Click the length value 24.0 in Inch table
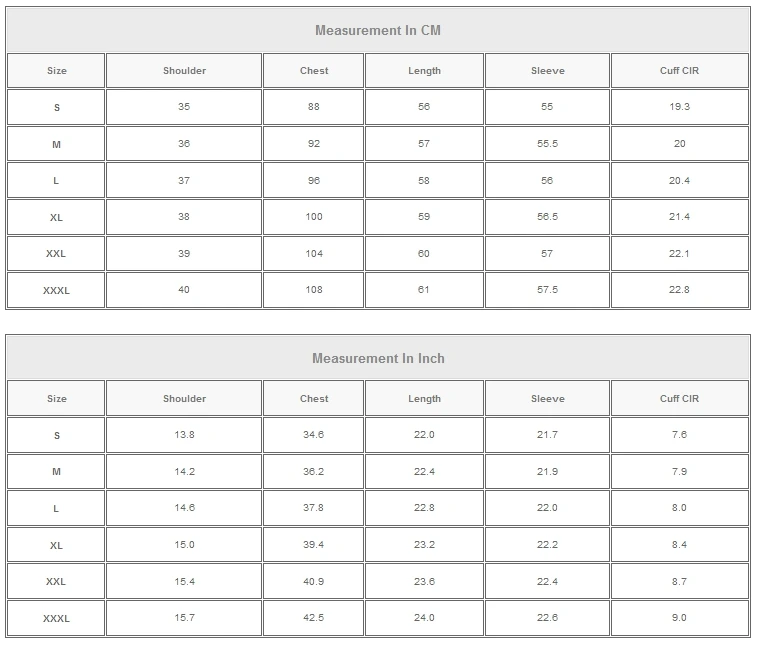 [424, 618]
